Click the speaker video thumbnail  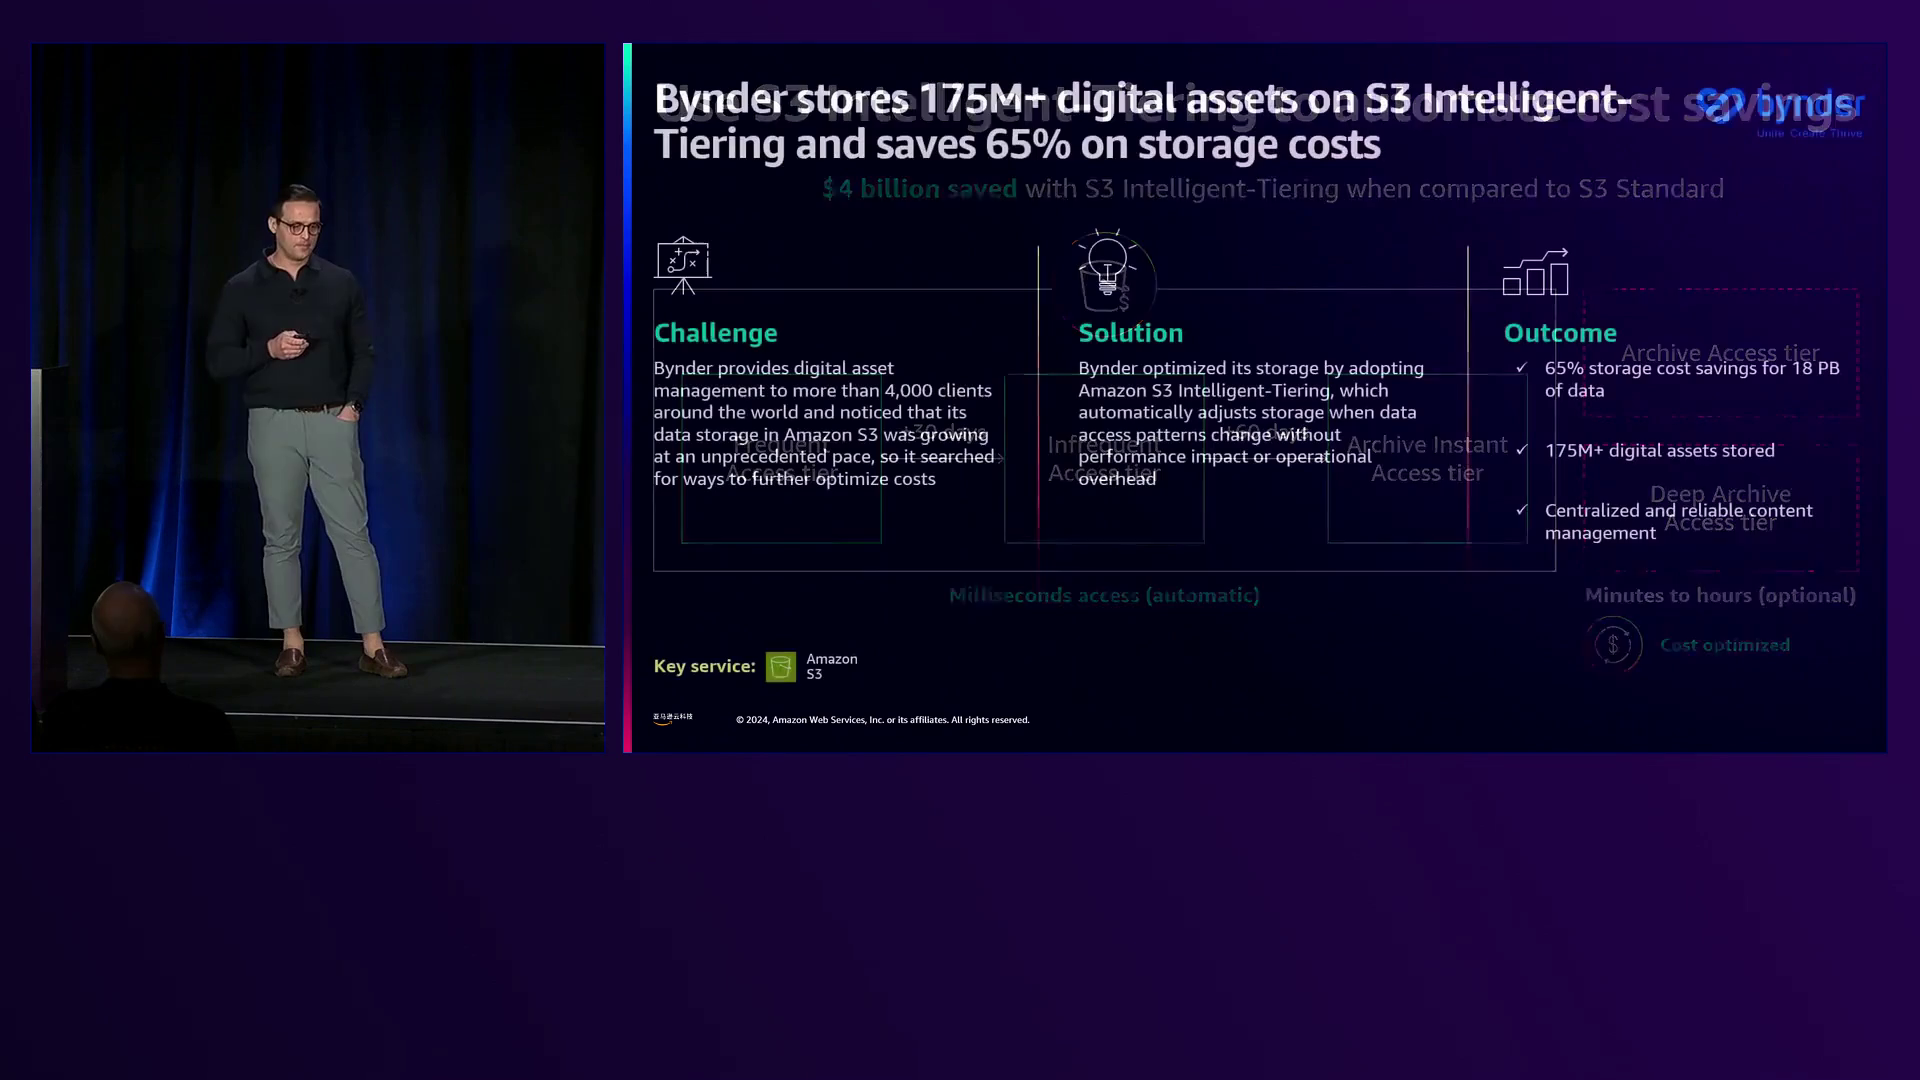[318, 397]
